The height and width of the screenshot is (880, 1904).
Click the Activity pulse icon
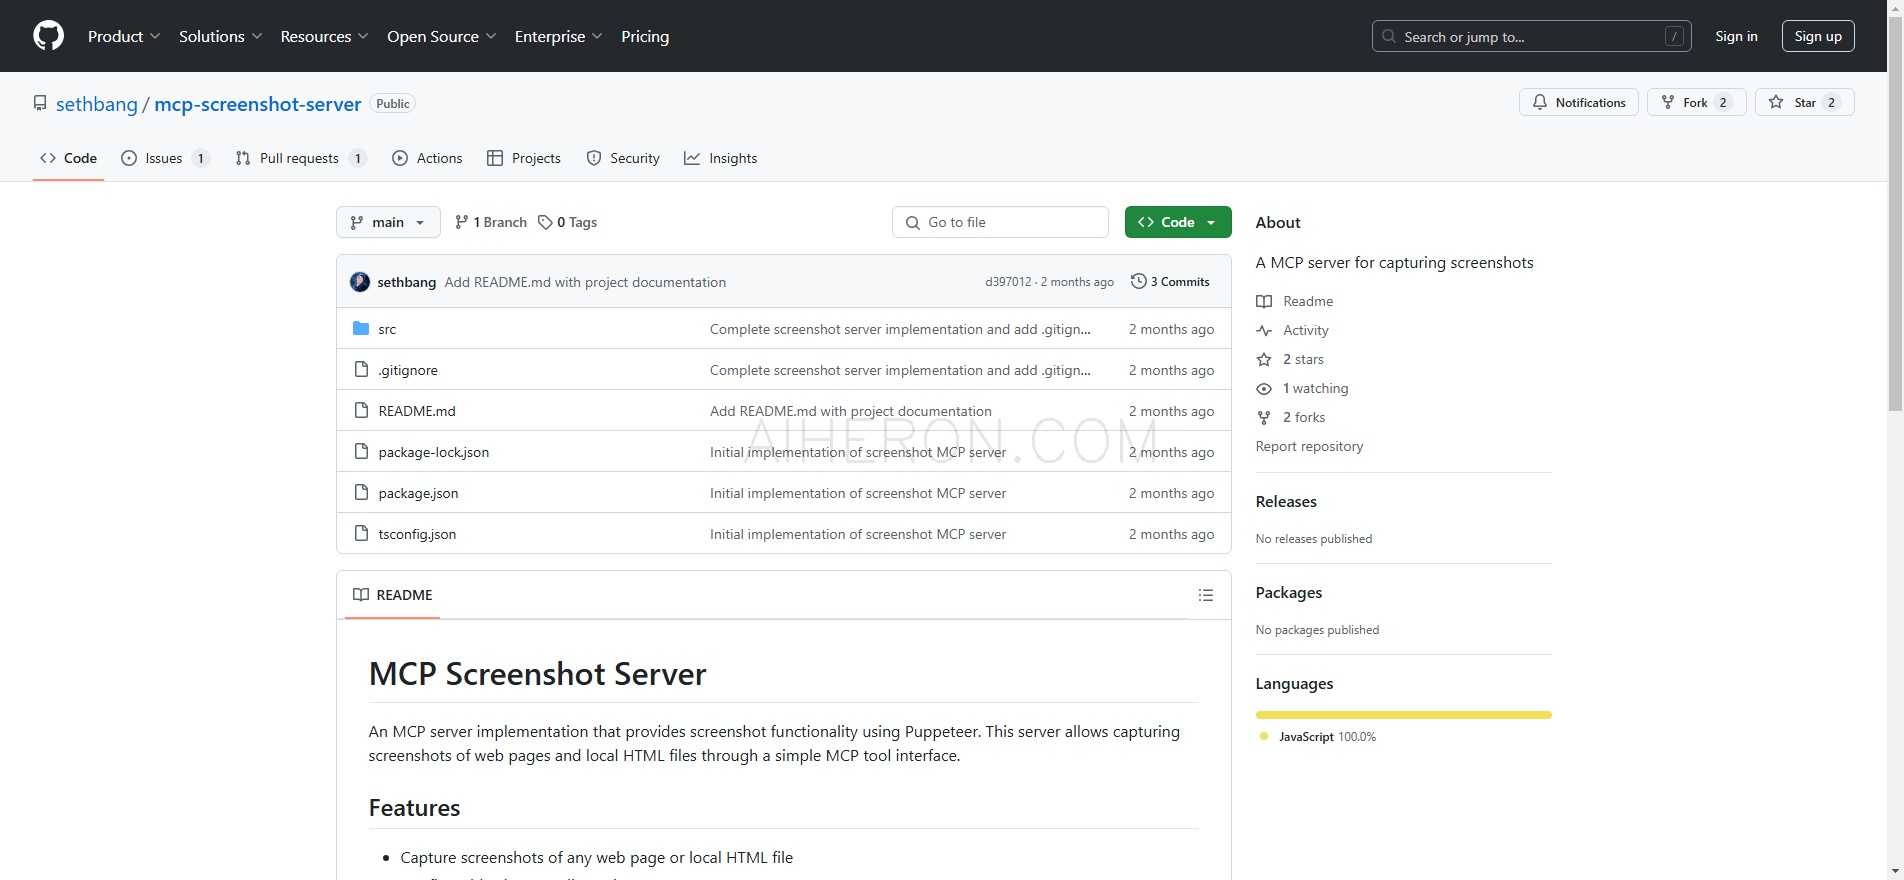click(x=1264, y=330)
